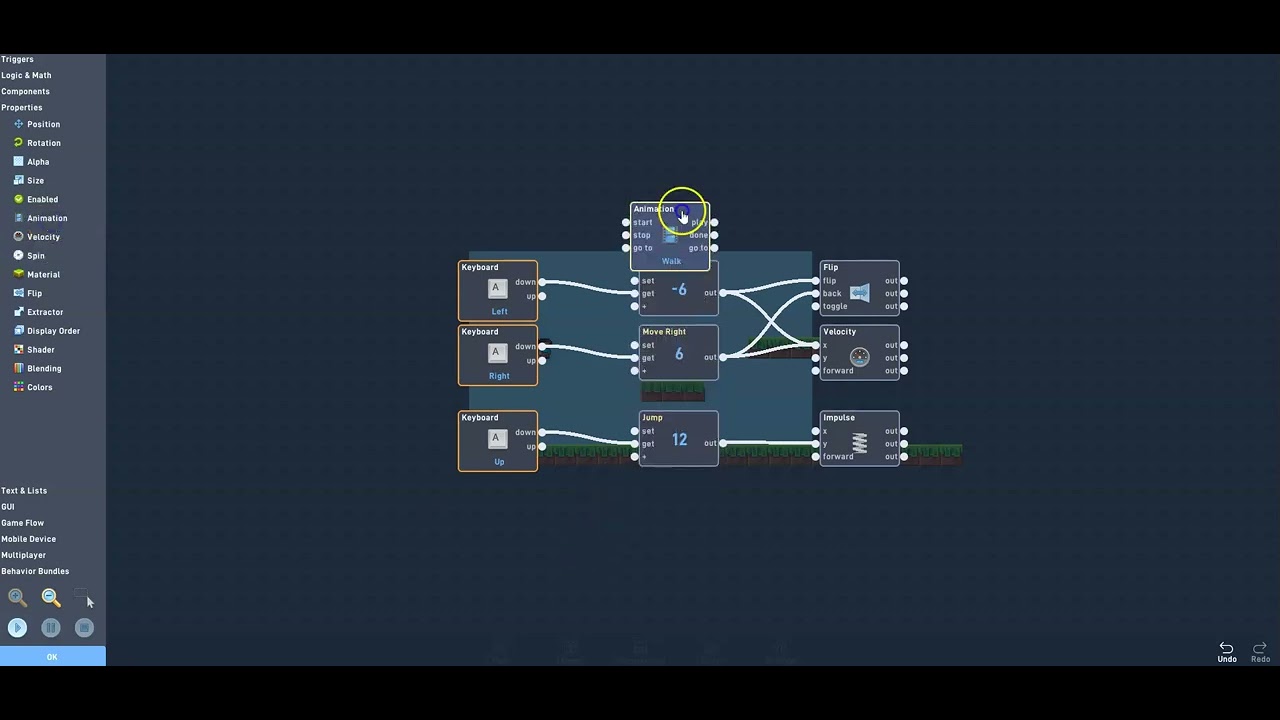
Task: Expand the Logic & Math category
Action: click(26, 75)
